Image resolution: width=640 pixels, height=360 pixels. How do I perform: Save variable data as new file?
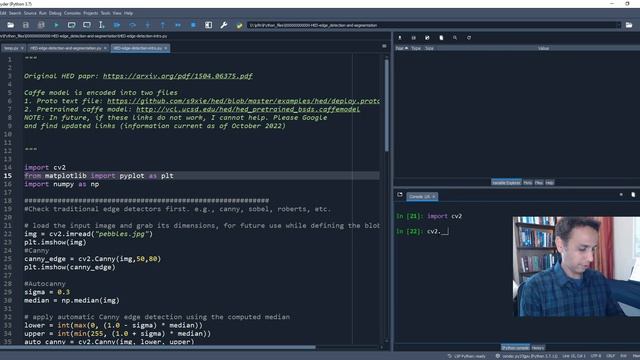[x=427, y=38]
